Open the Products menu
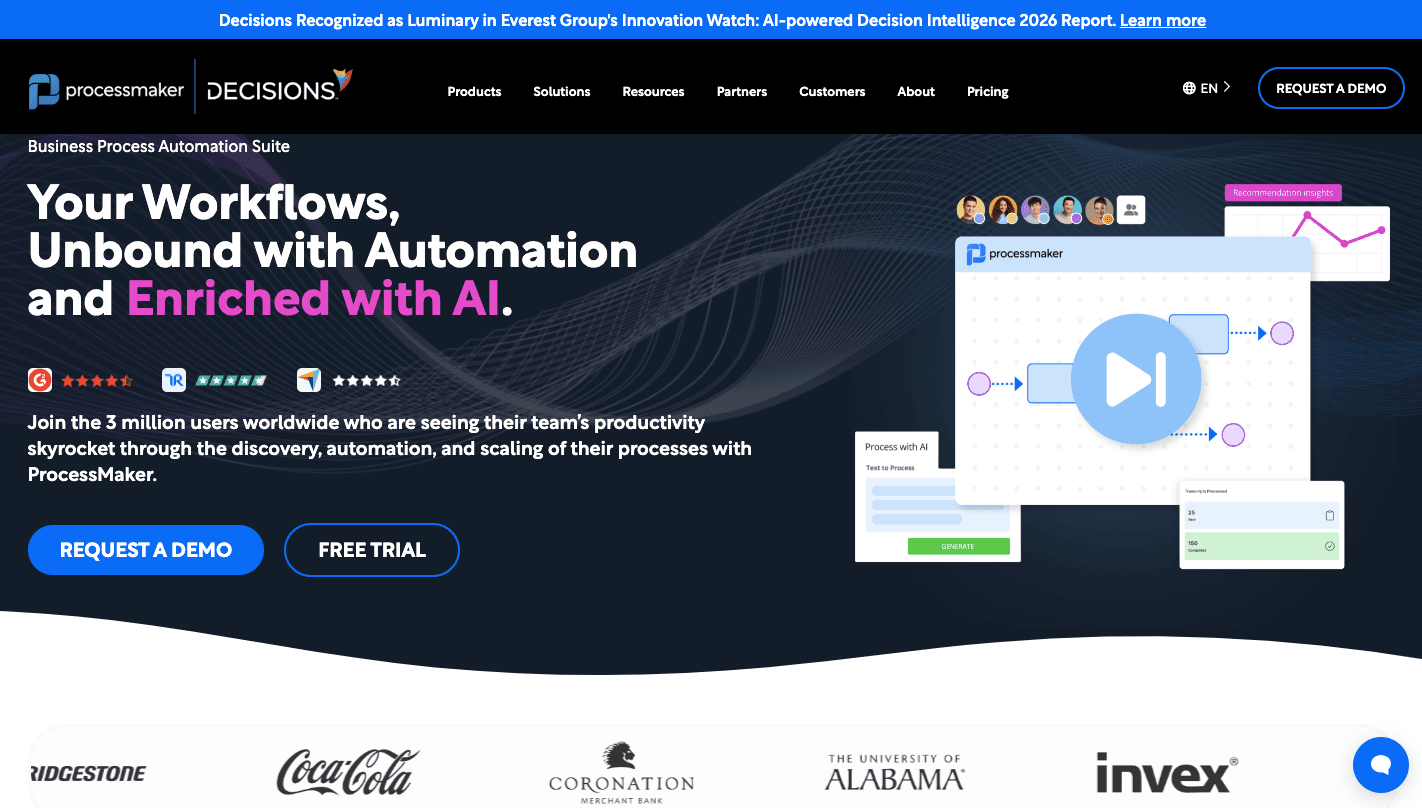This screenshot has width=1422, height=808. pos(474,91)
